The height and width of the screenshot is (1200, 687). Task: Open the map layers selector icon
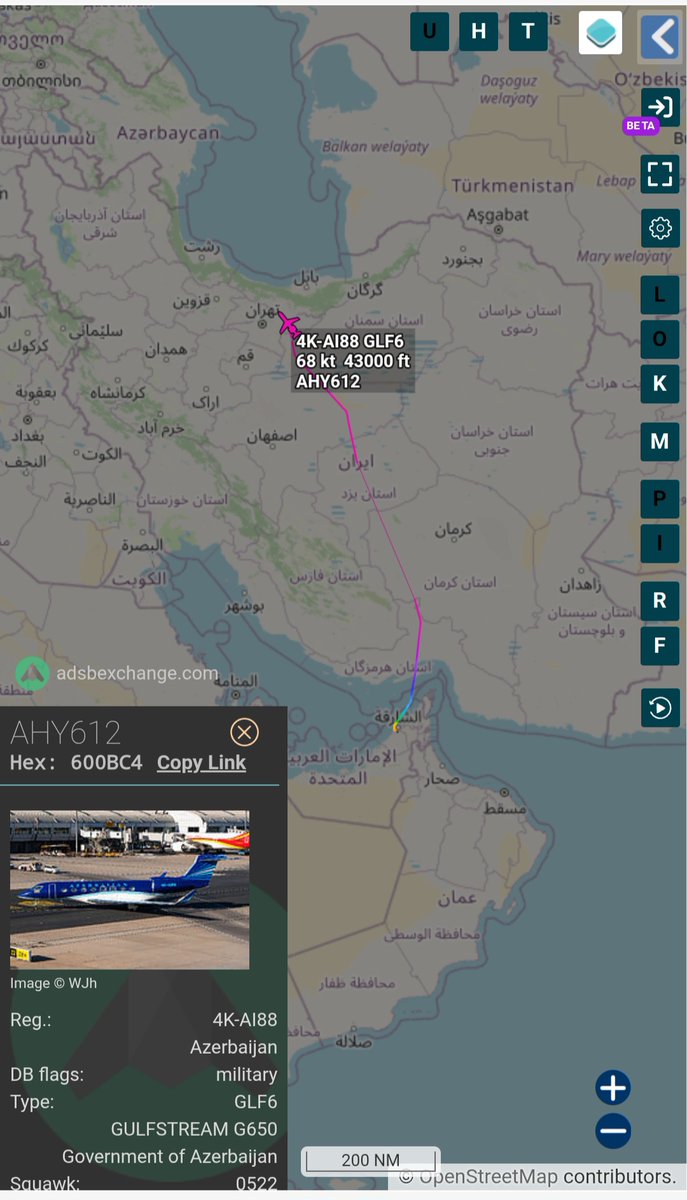pyautogui.click(x=600, y=32)
